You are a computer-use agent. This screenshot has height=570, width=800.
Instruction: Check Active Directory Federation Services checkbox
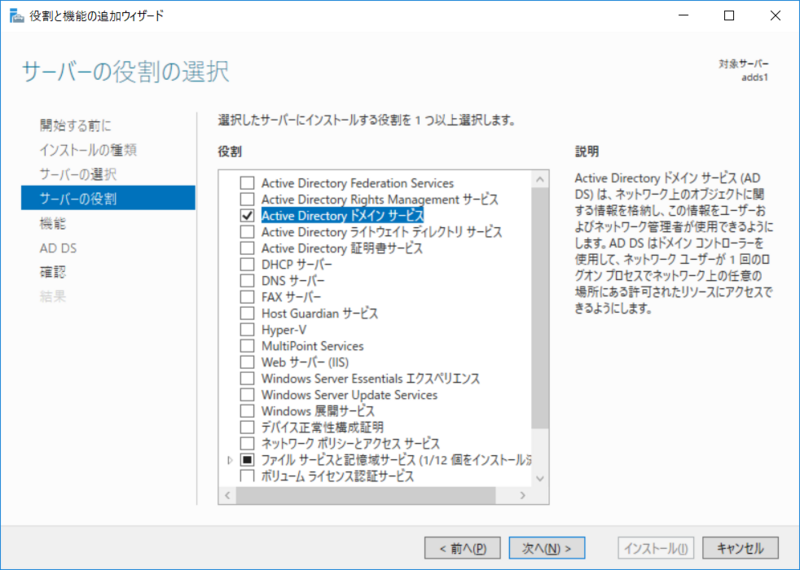coord(247,183)
